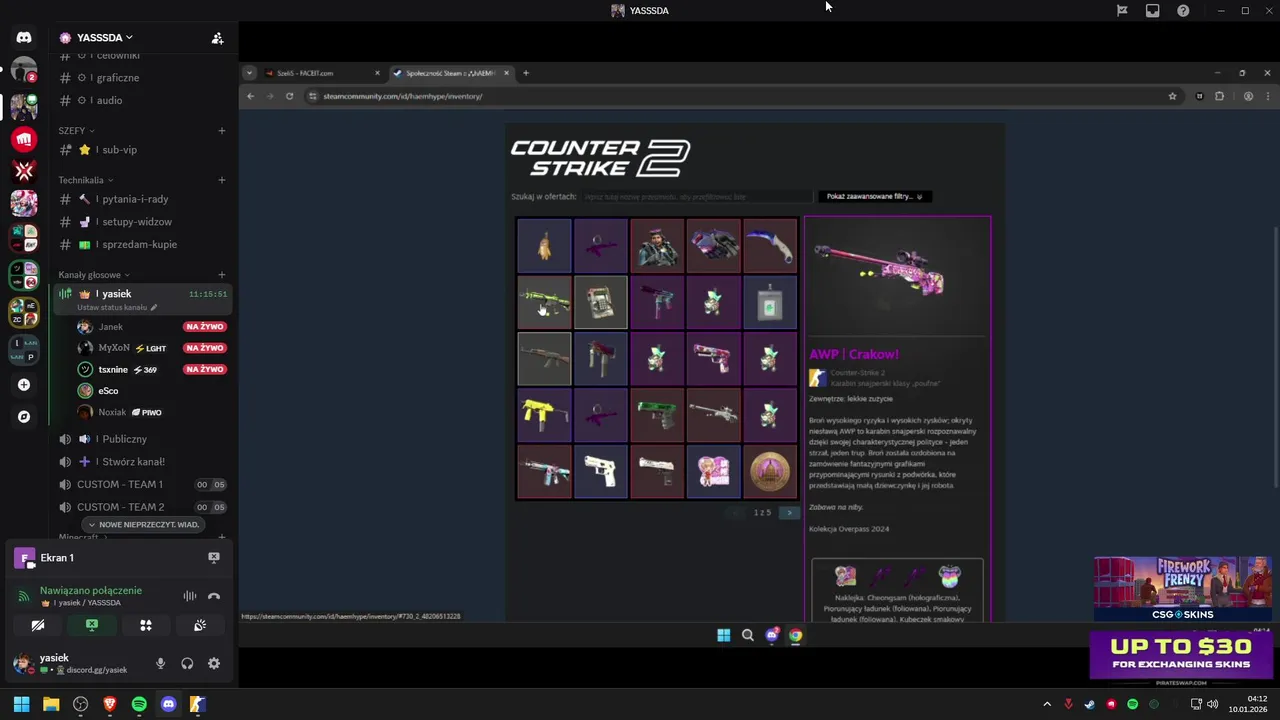
Task: Disconnect from voice channel
Action: [213, 596]
